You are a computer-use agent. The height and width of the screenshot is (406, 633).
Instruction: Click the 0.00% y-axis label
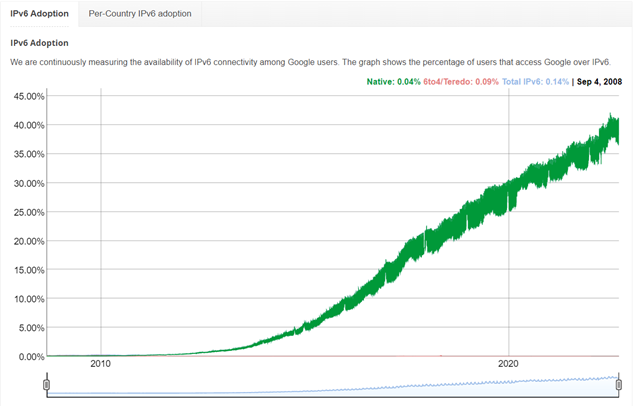pos(31,357)
